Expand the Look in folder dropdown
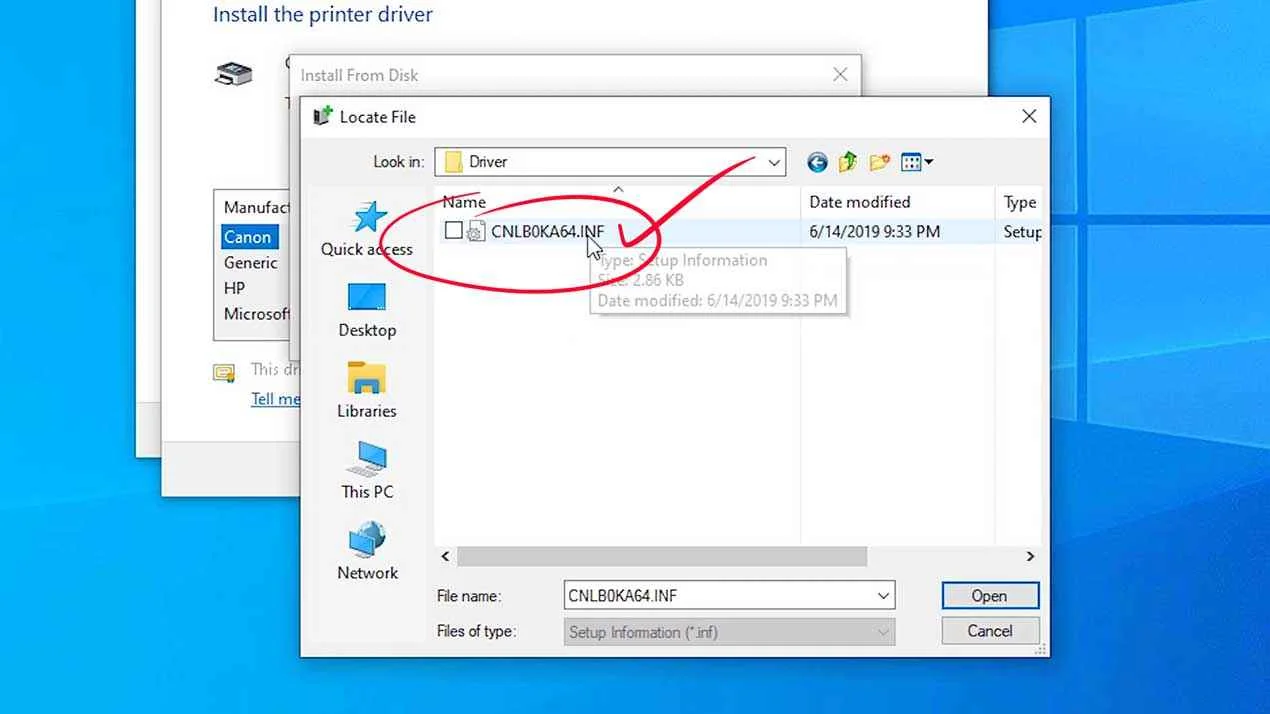Image resolution: width=1270 pixels, height=714 pixels. coord(774,162)
